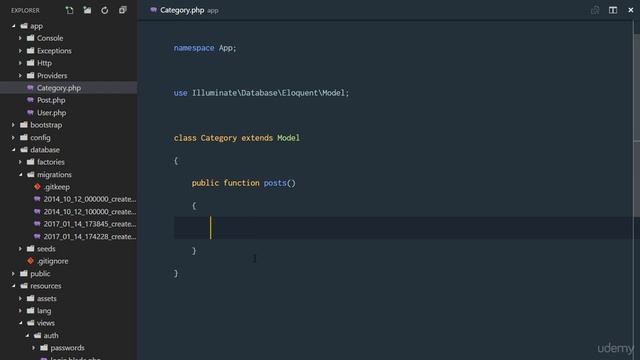Click the migrations folder icon
Screen dimensions: 640x360
point(31,174)
